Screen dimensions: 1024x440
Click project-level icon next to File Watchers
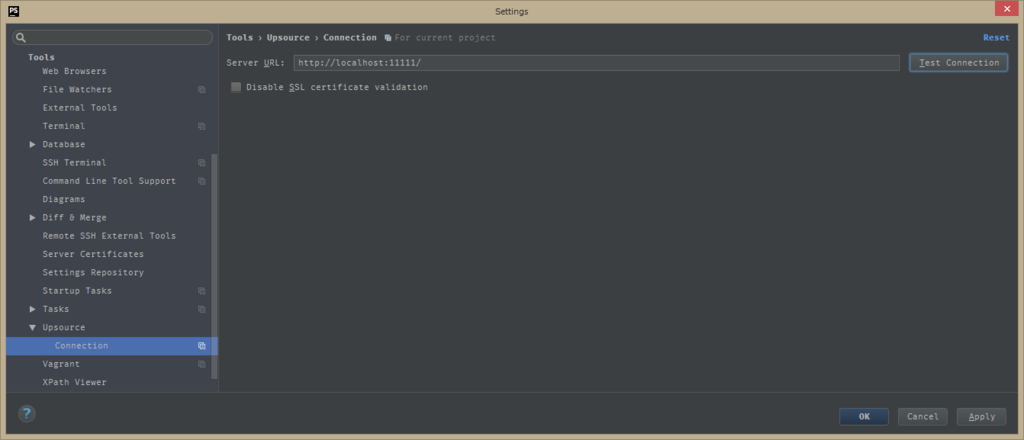point(202,89)
